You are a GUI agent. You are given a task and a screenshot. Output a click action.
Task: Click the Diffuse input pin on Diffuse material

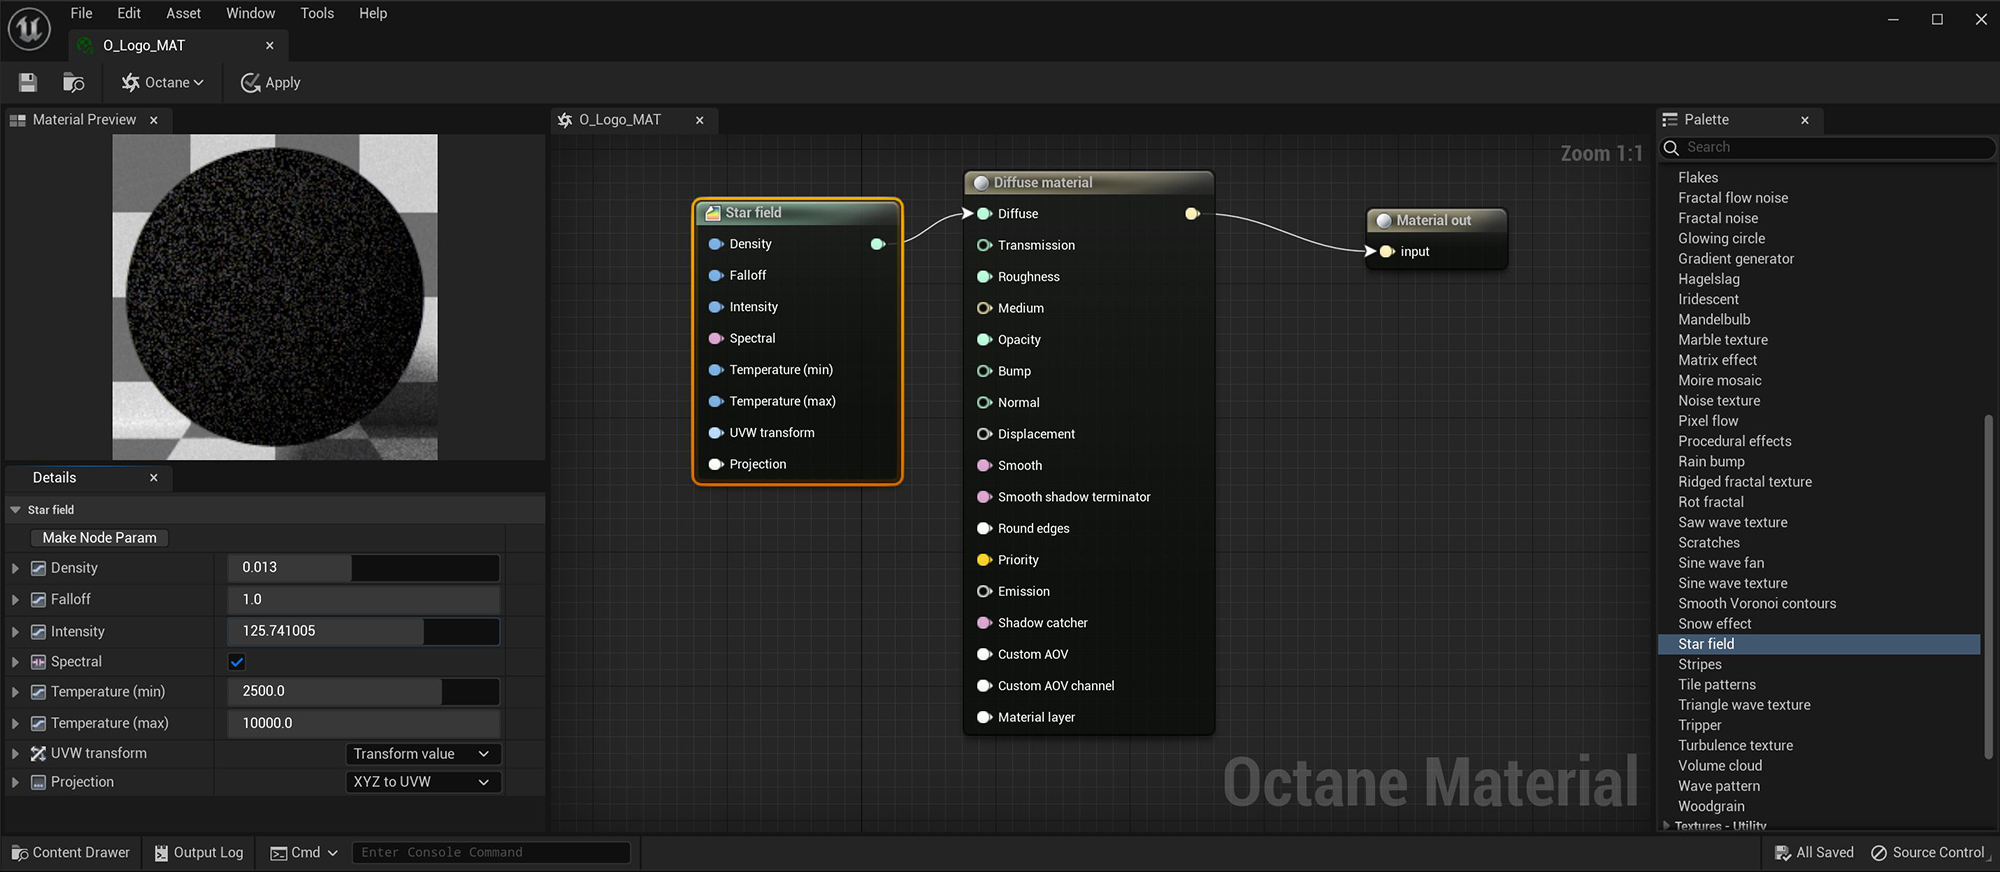tap(984, 214)
